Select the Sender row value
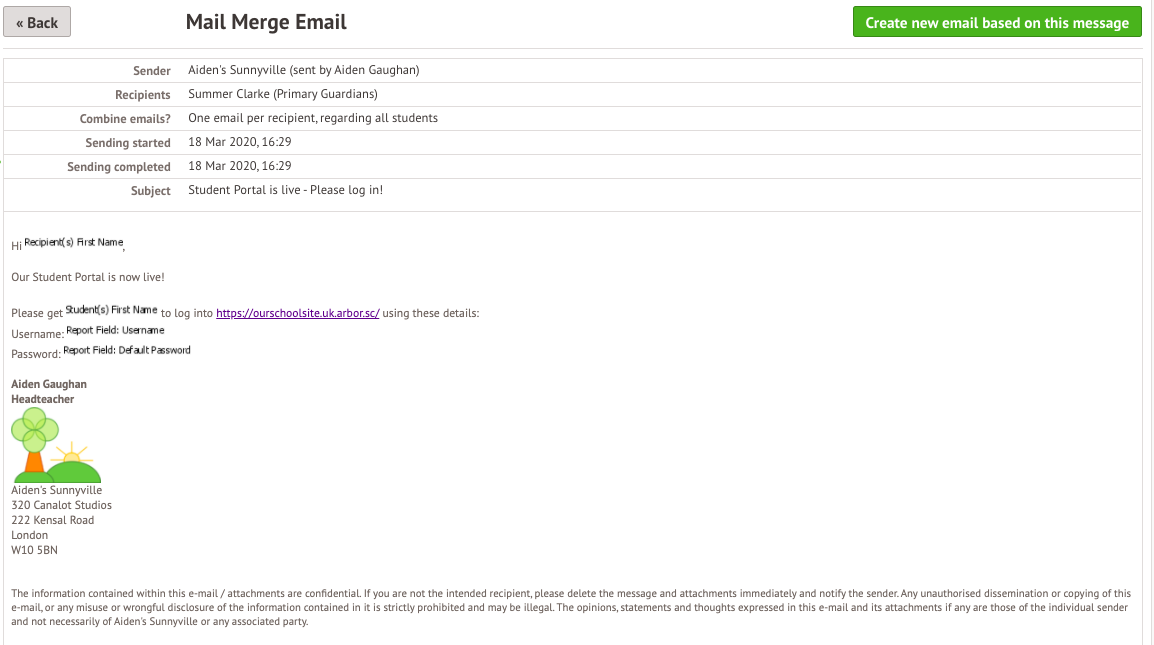The width and height of the screenshot is (1154, 645). tap(305, 70)
